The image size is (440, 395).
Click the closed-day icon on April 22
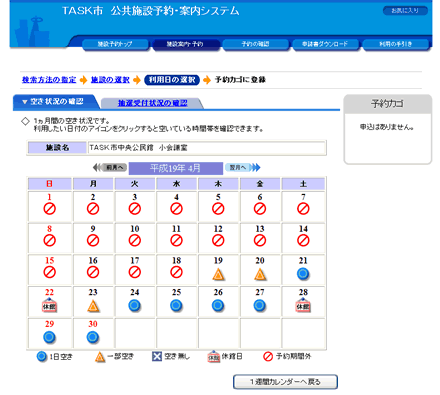click(x=49, y=305)
